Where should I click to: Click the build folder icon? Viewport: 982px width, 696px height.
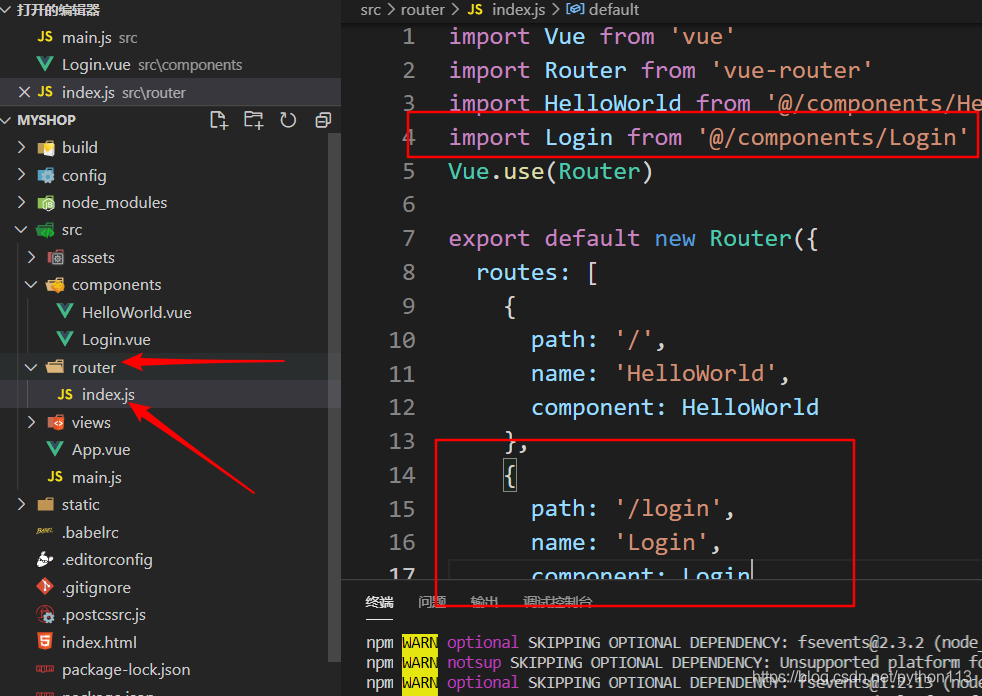pyautogui.click(x=46, y=148)
